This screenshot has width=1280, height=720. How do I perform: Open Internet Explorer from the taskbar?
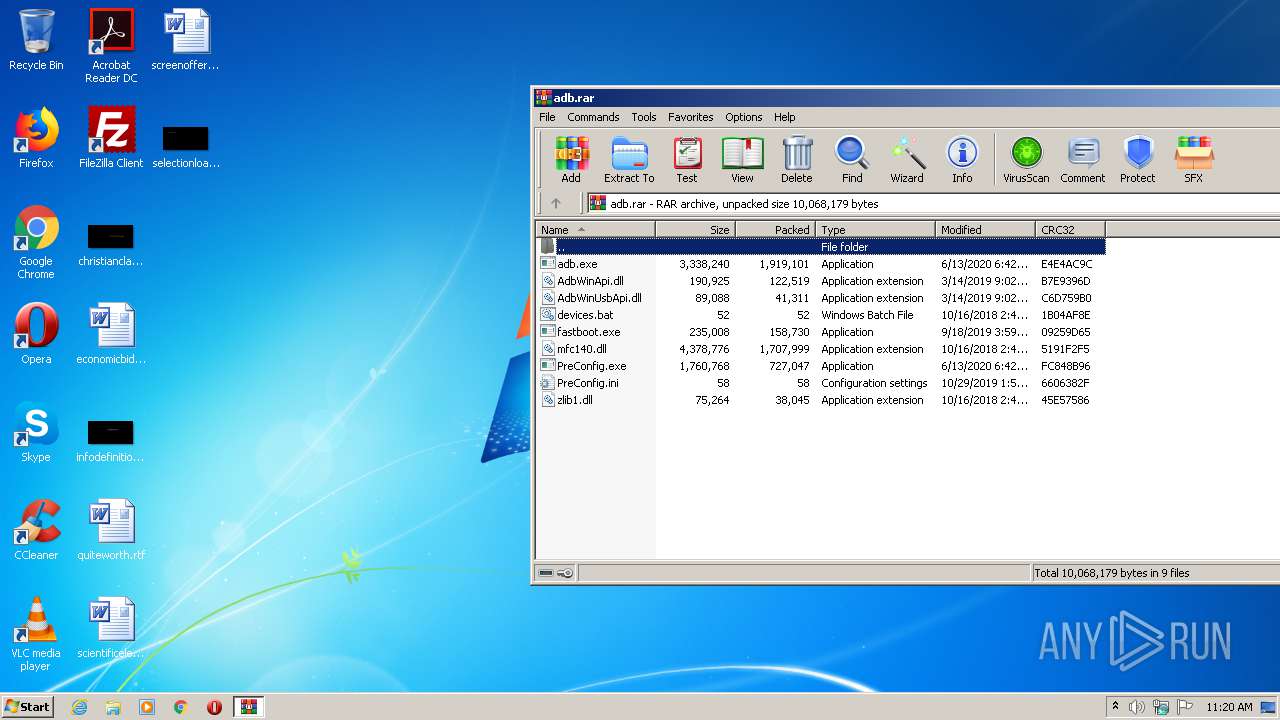pos(79,707)
